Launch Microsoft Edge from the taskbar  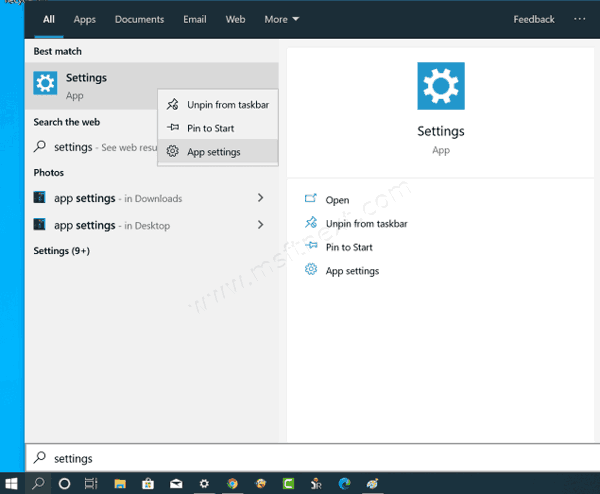[345, 484]
